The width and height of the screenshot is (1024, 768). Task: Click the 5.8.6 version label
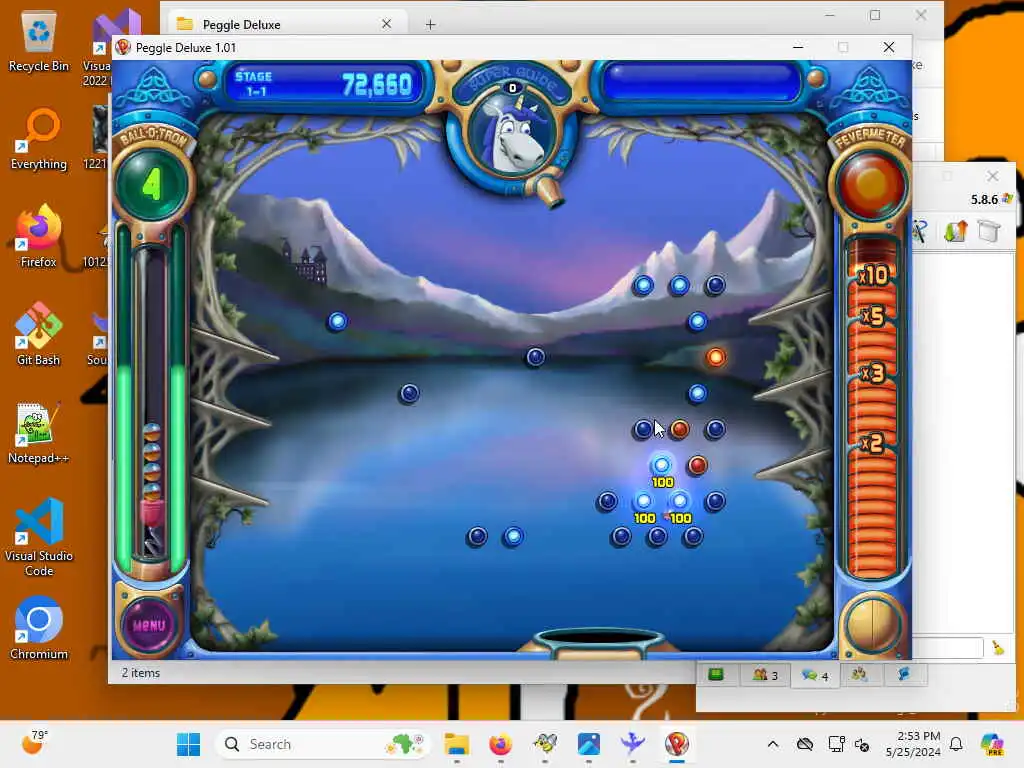tap(984, 199)
